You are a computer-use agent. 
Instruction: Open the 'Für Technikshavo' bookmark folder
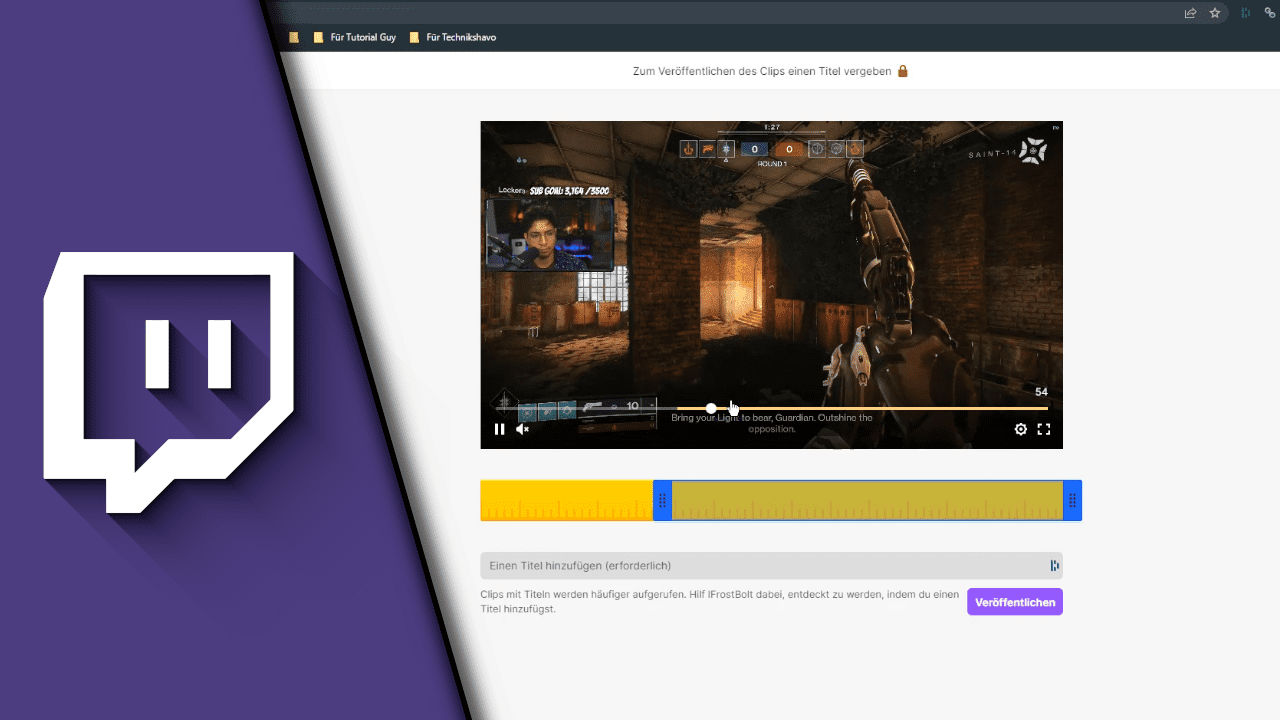click(x=452, y=37)
